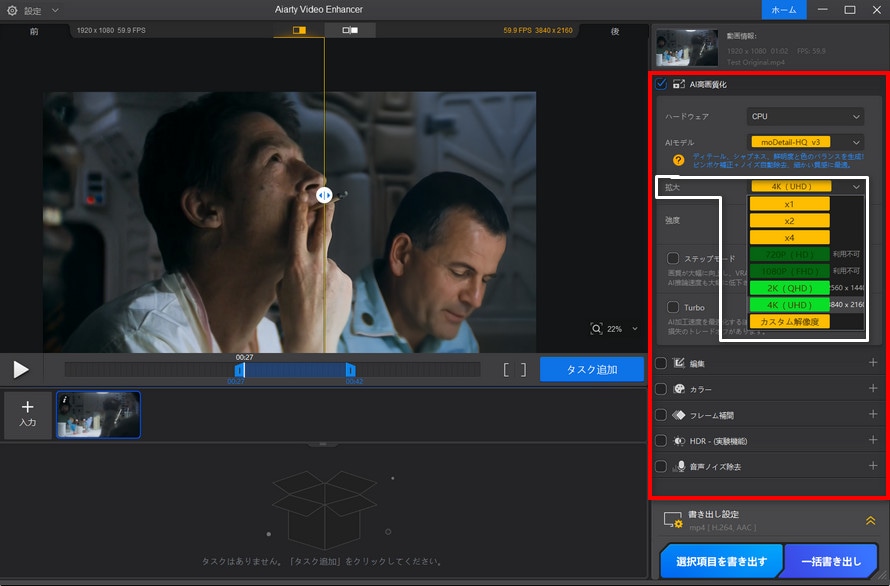This screenshot has width=890, height=586.
Task: Click the 音声ノイズ除去 microphone icon
Action: [x=680, y=465]
